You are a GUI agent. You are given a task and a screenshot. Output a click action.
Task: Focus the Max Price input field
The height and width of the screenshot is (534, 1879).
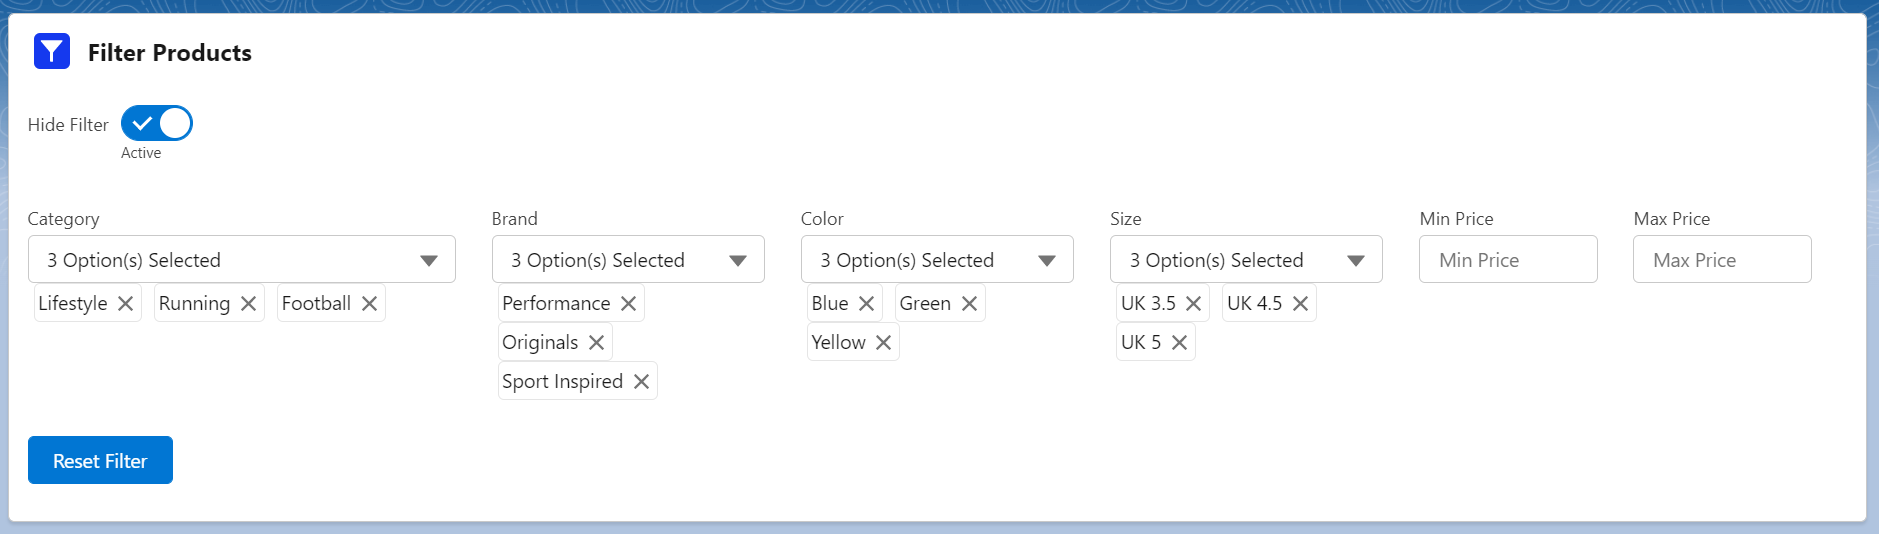point(1722,259)
